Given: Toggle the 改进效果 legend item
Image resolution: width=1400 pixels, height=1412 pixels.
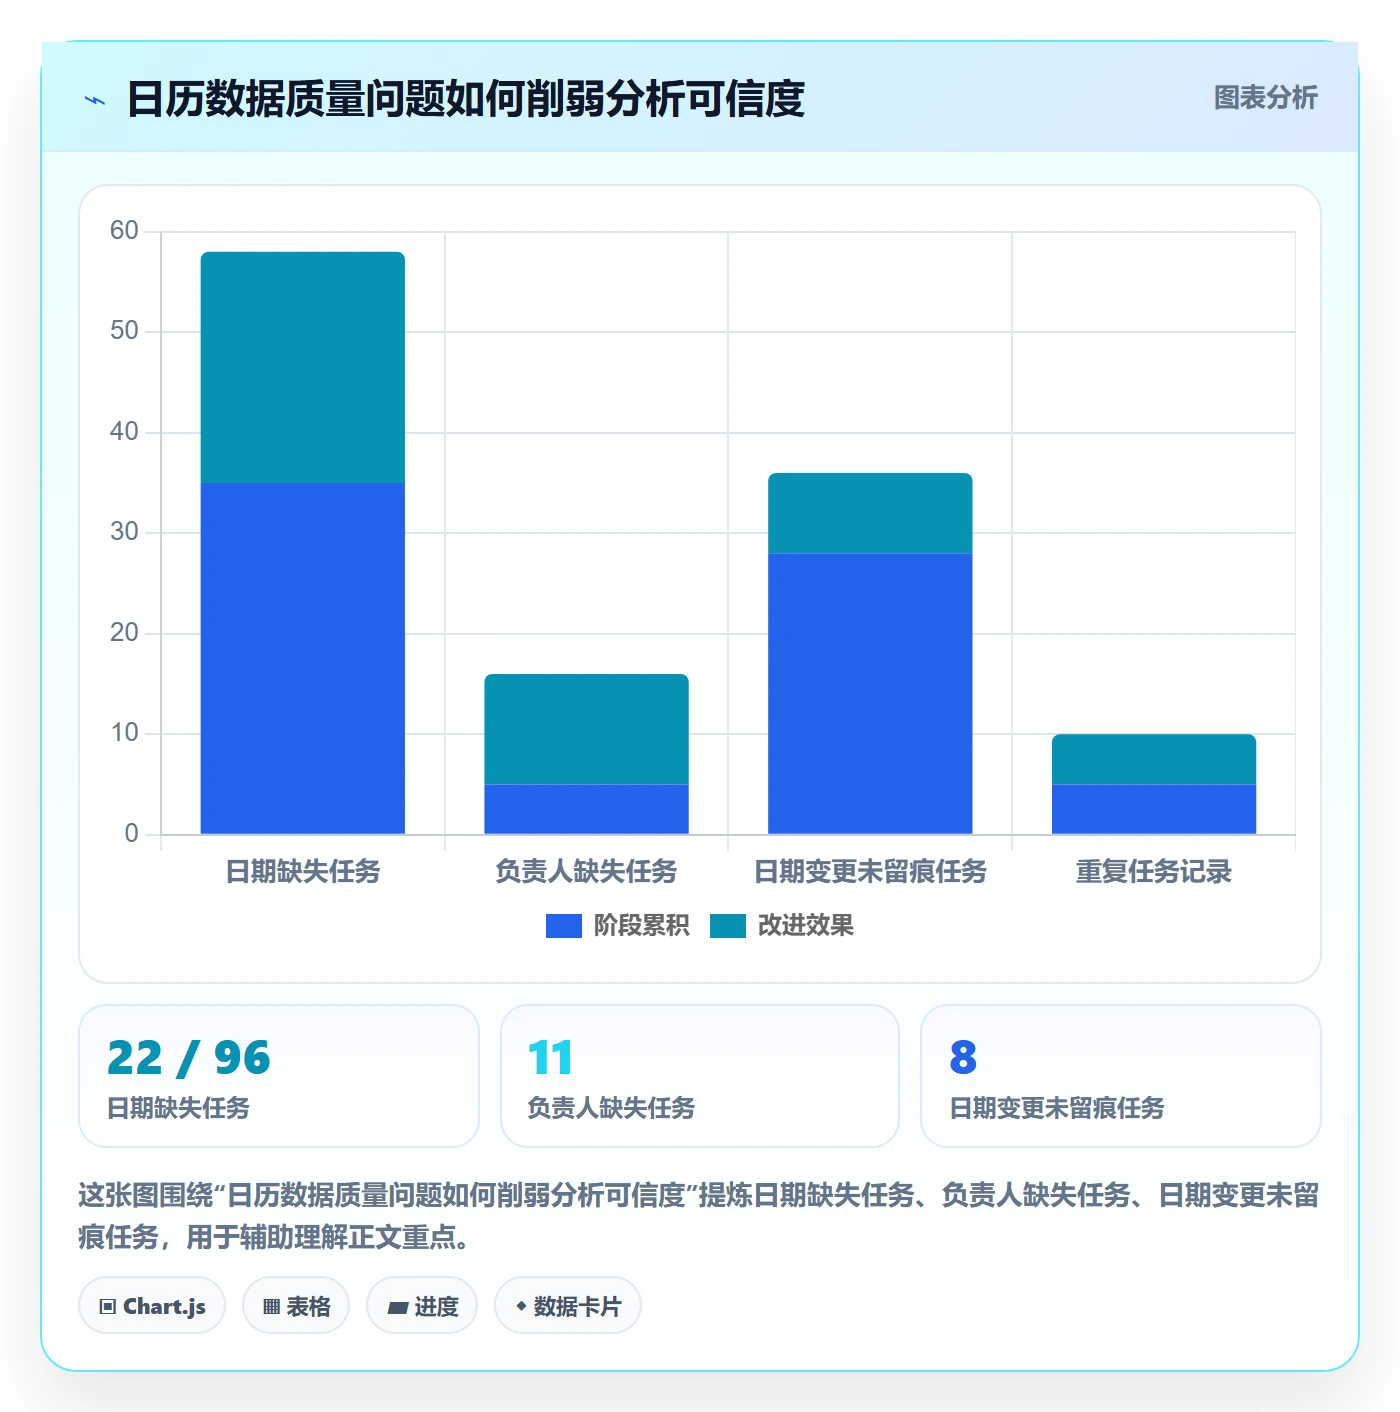Looking at the screenshot, I should point(781,926).
